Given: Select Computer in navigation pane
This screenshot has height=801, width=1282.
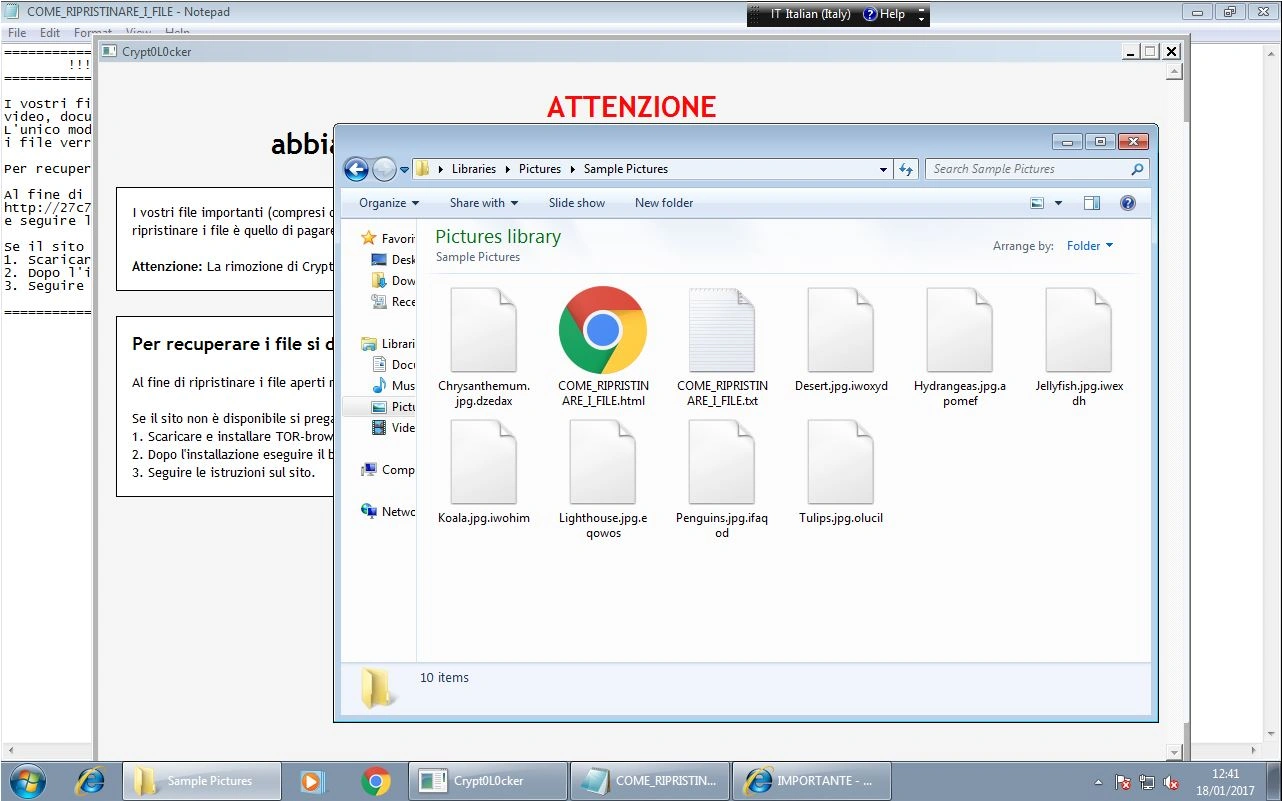Looking at the screenshot, I should [x=388, y=470].
